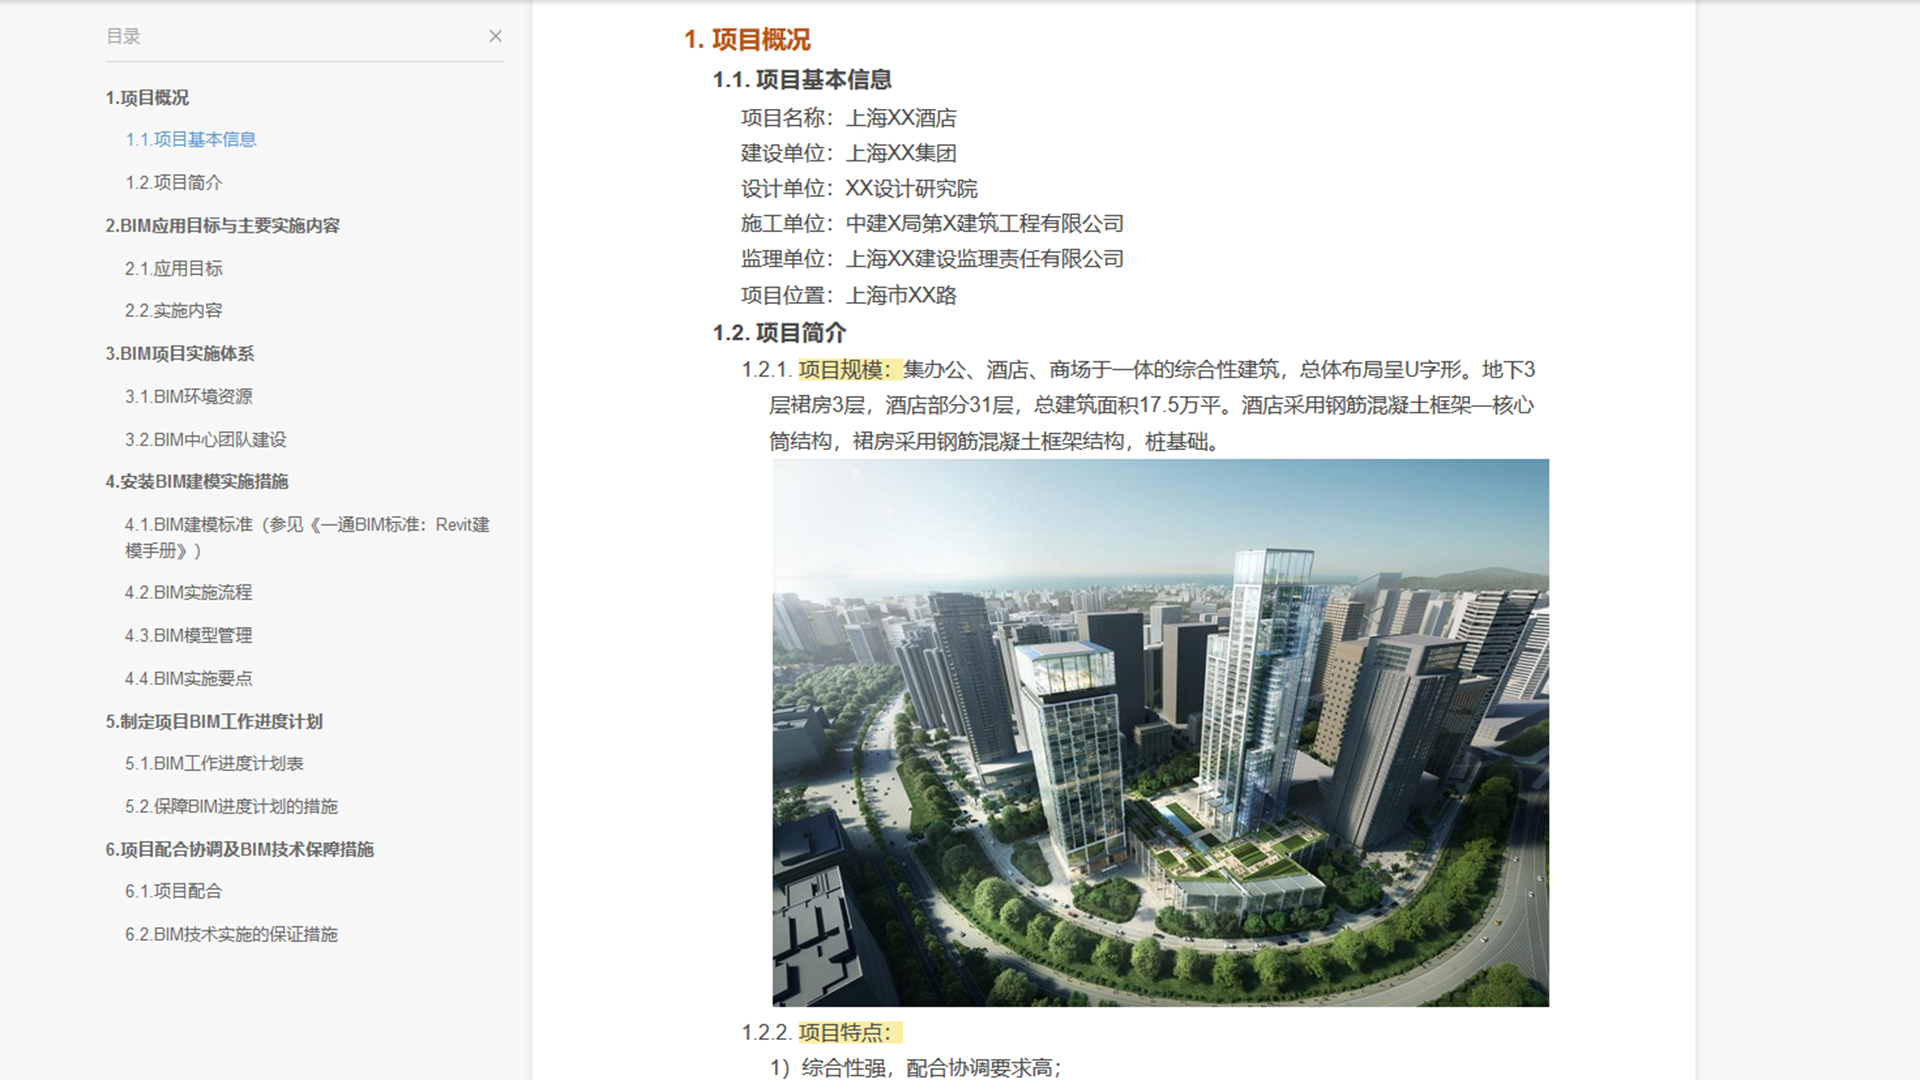Click the 施工单位 line in document
This screenshot has height=1080, width=1920.
(932, 224)
